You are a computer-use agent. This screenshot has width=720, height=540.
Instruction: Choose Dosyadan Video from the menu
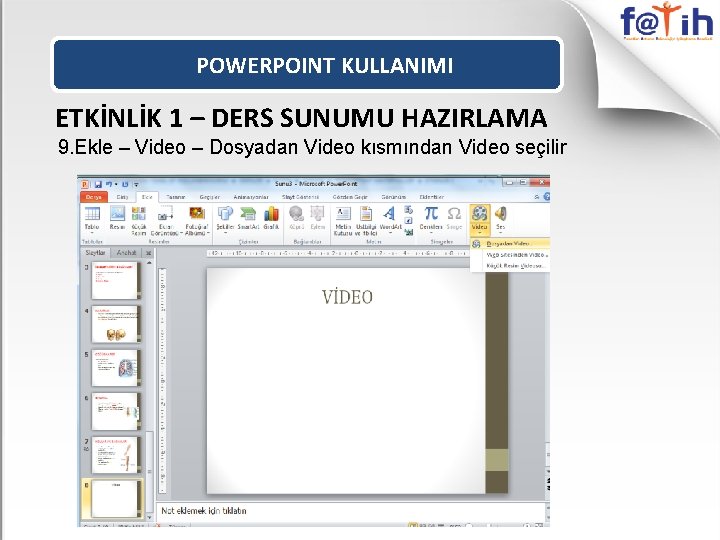510,244
